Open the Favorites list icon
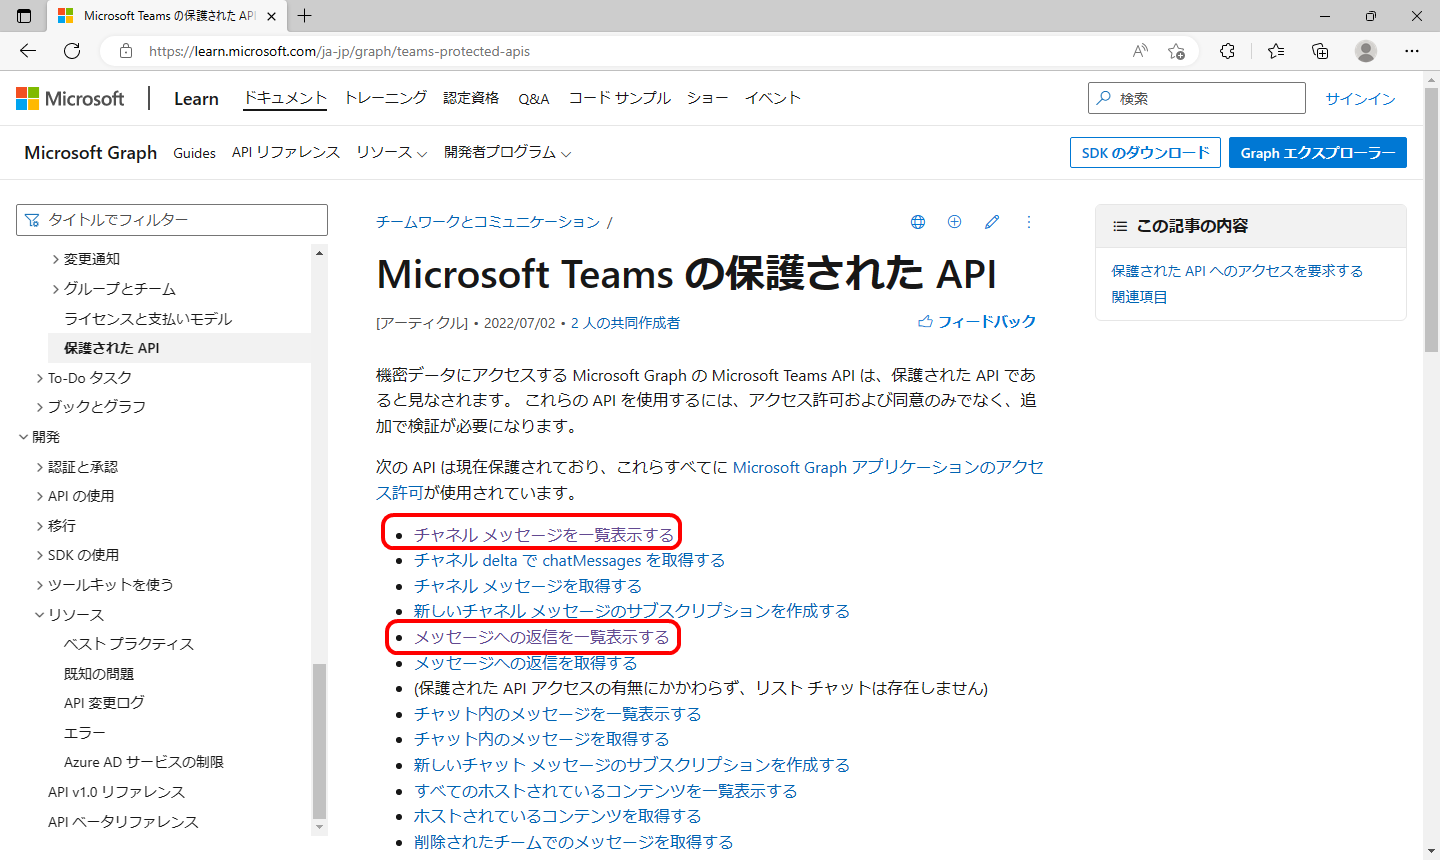1440x860 pixels. (1276, 51)
